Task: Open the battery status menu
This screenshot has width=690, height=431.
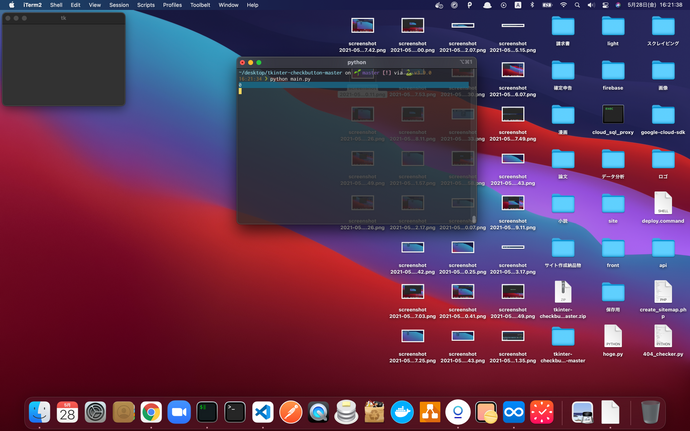Action: [547, 5]
